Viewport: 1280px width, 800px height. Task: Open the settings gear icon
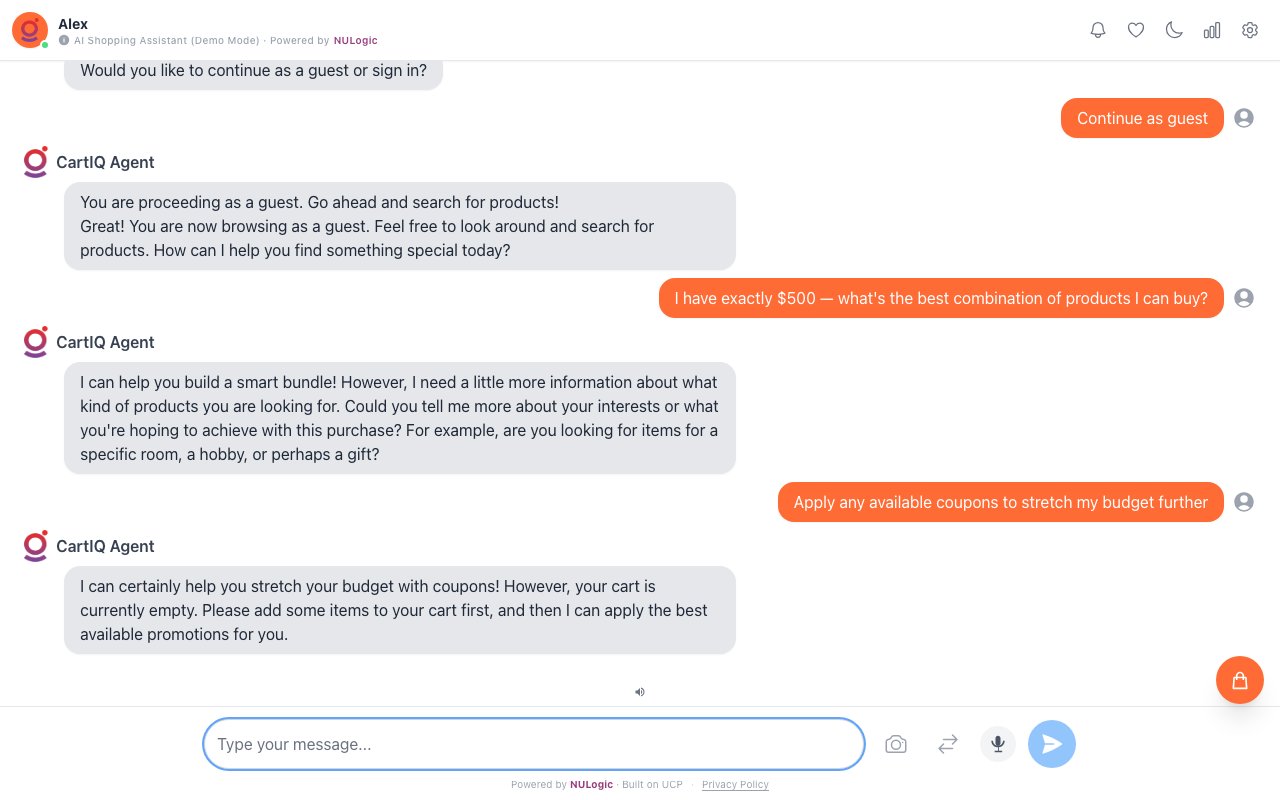(1250, 30)
